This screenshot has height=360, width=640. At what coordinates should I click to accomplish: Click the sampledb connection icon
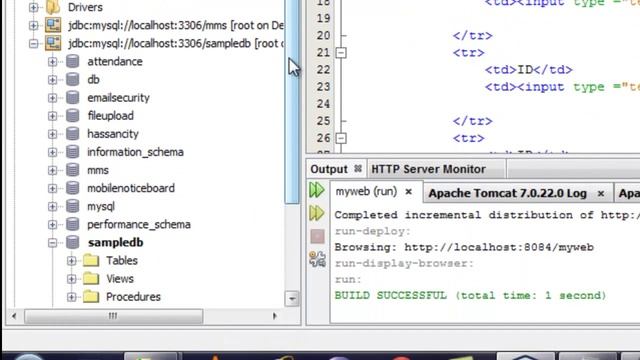point(53,43)
